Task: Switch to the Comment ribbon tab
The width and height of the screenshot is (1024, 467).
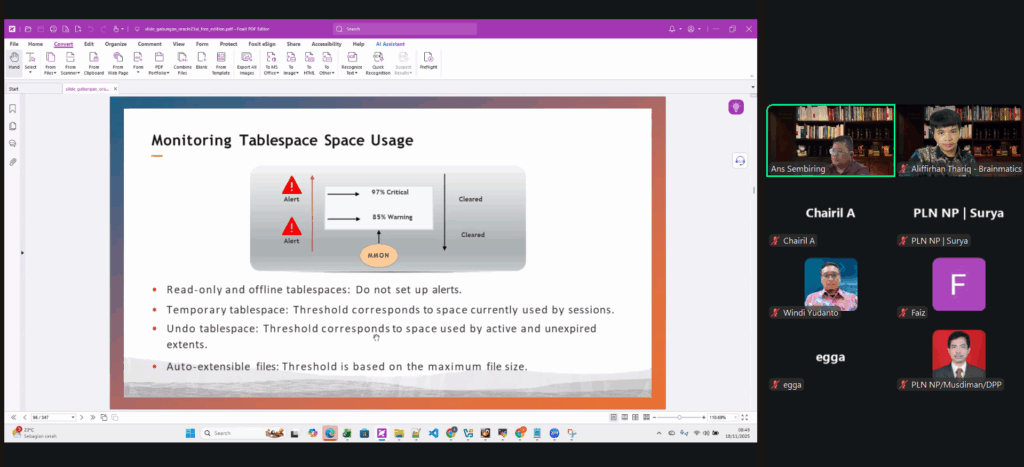Action: 150,44
